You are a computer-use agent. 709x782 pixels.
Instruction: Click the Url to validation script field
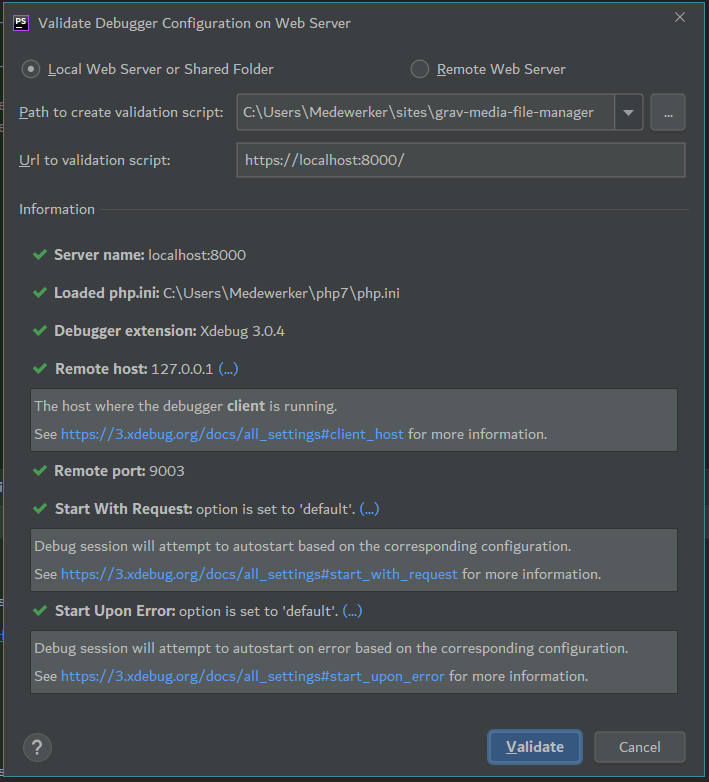461,160
